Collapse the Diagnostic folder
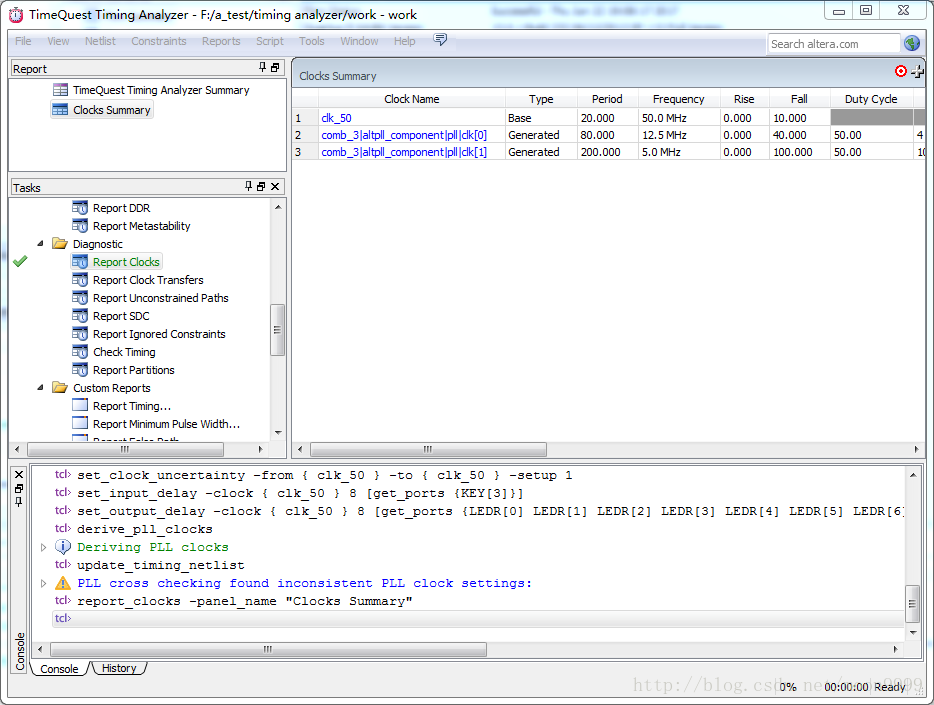934x705 pixels. (41, 244)
